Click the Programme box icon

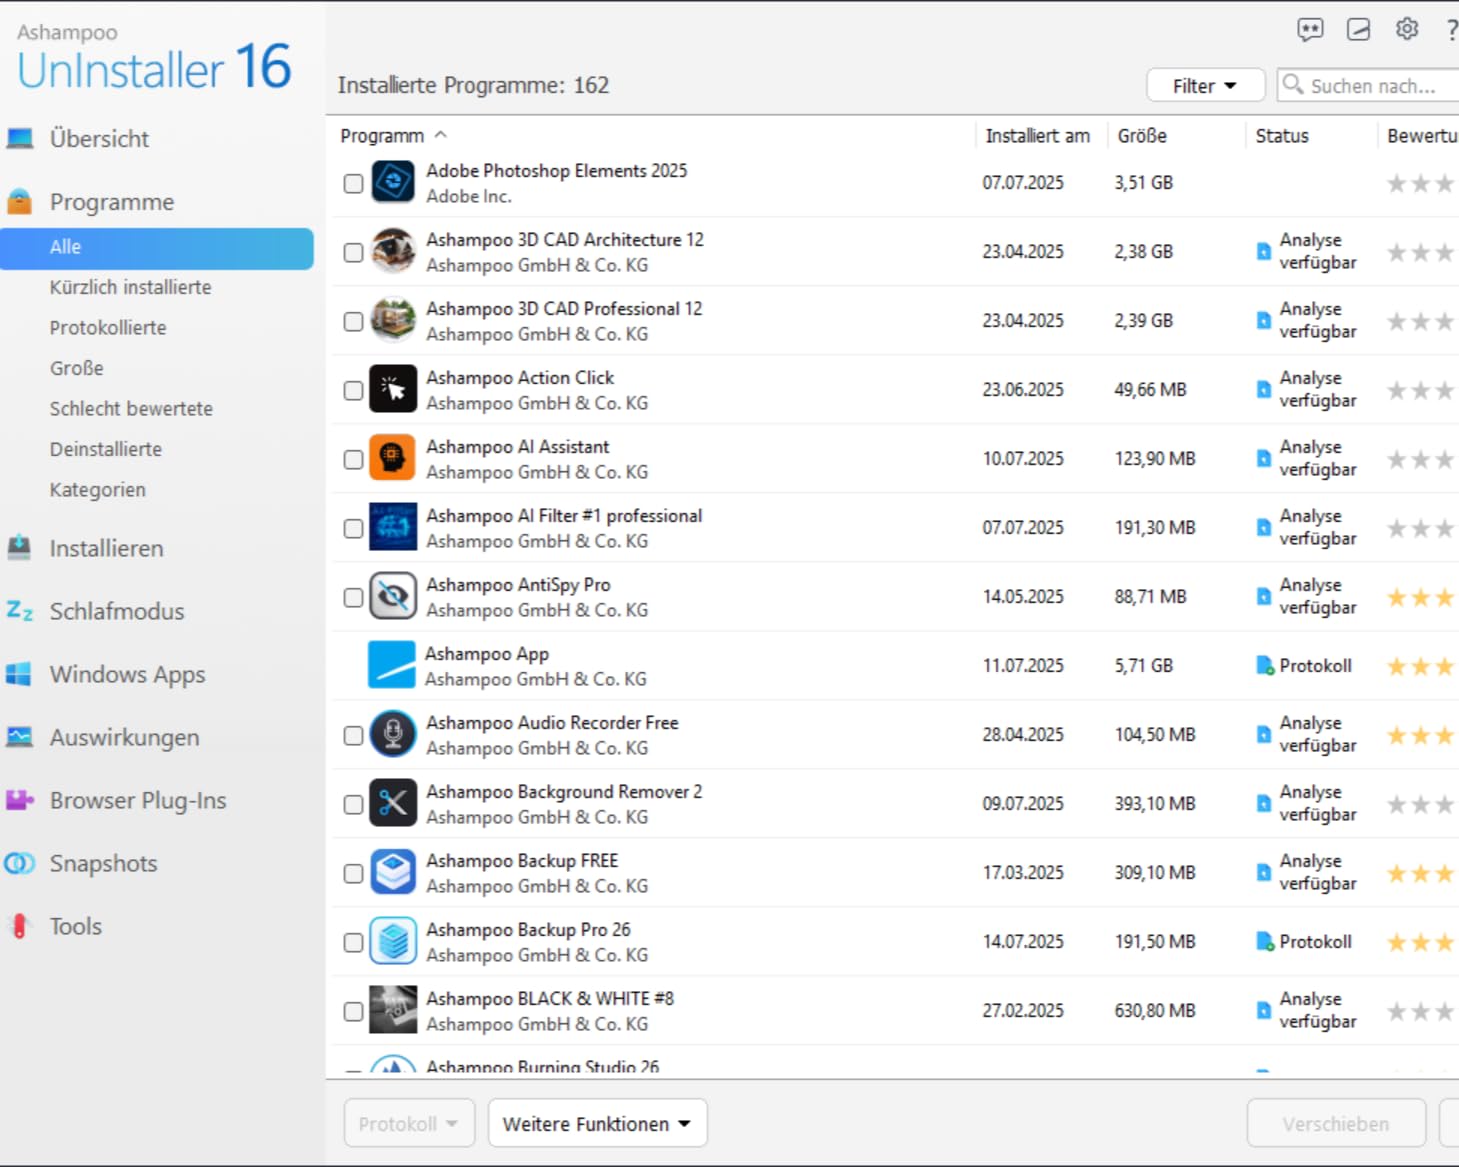pyautogui.click(x=20, y=202)
